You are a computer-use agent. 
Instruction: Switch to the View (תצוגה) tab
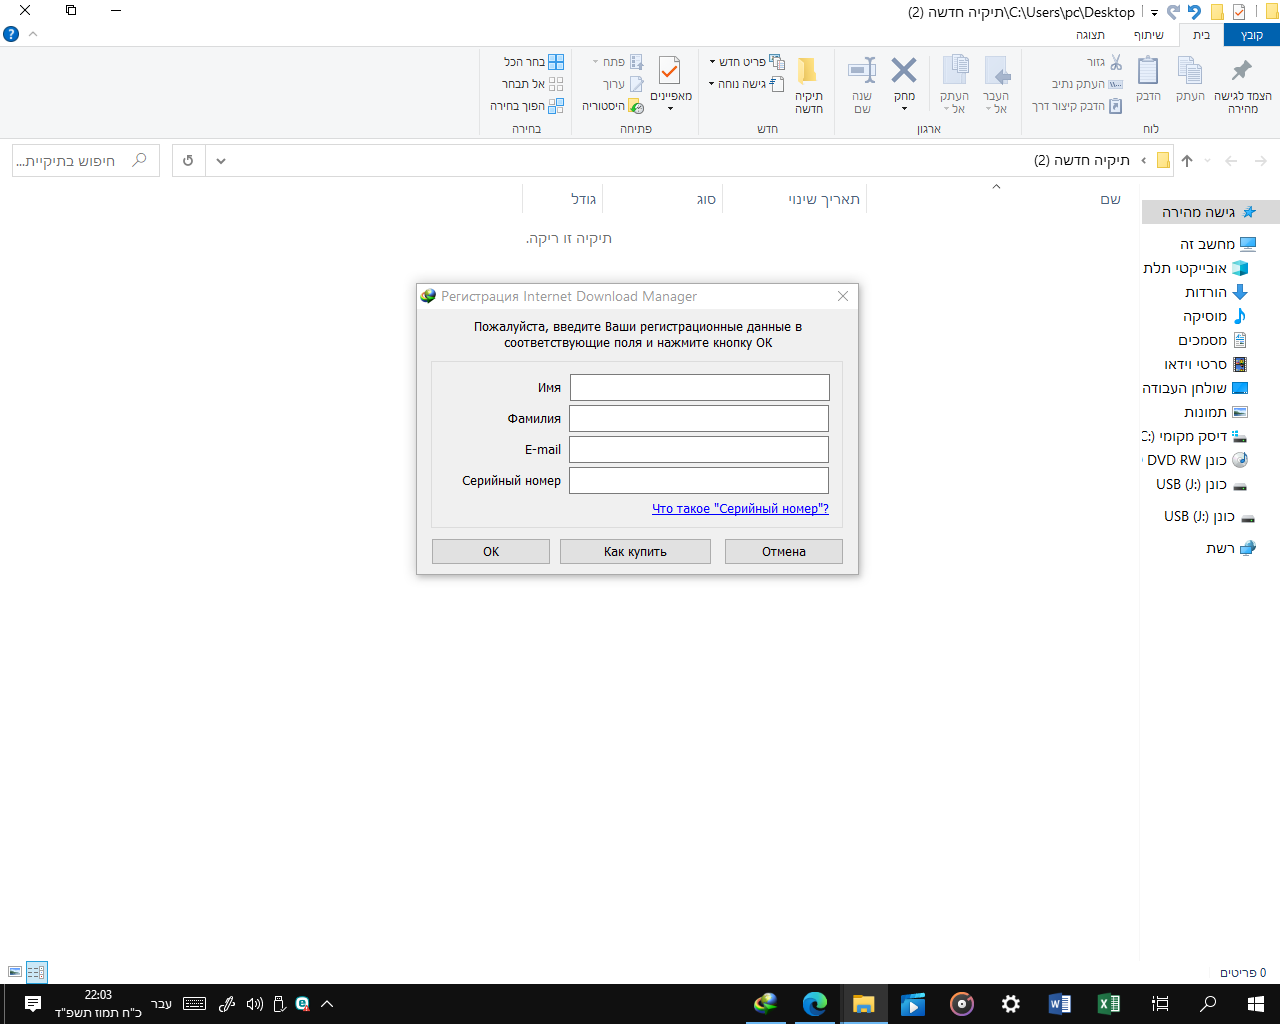(x=1090, y=35)
